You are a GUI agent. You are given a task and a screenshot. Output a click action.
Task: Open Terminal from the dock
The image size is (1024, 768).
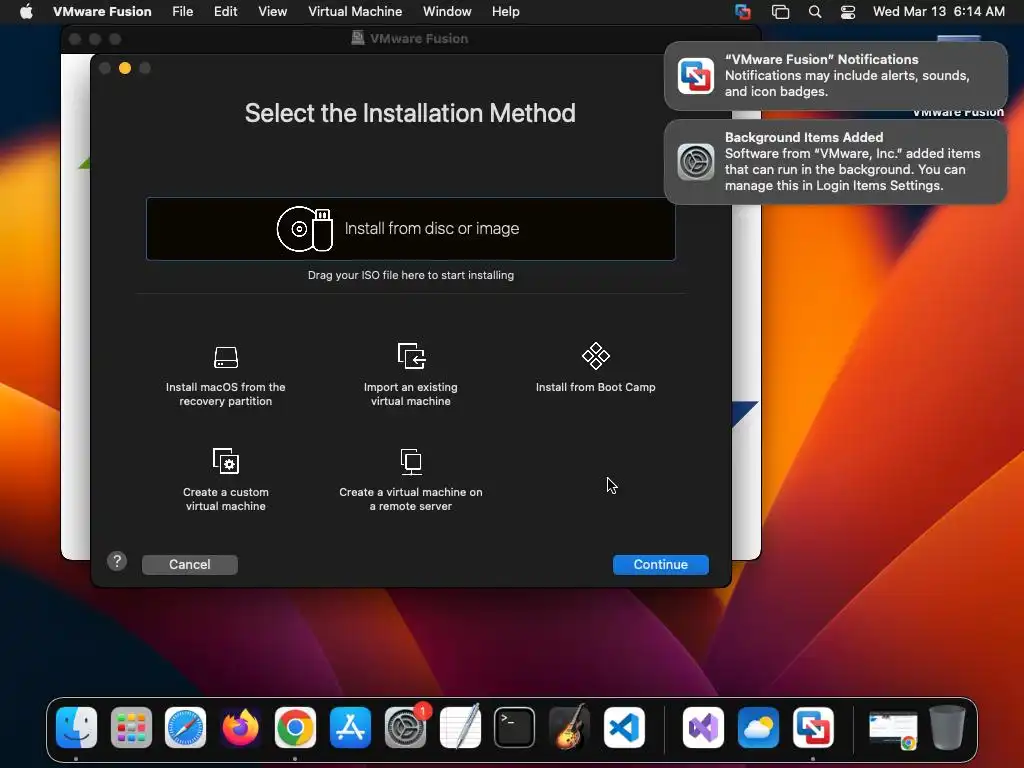click(x=515, y=728)
